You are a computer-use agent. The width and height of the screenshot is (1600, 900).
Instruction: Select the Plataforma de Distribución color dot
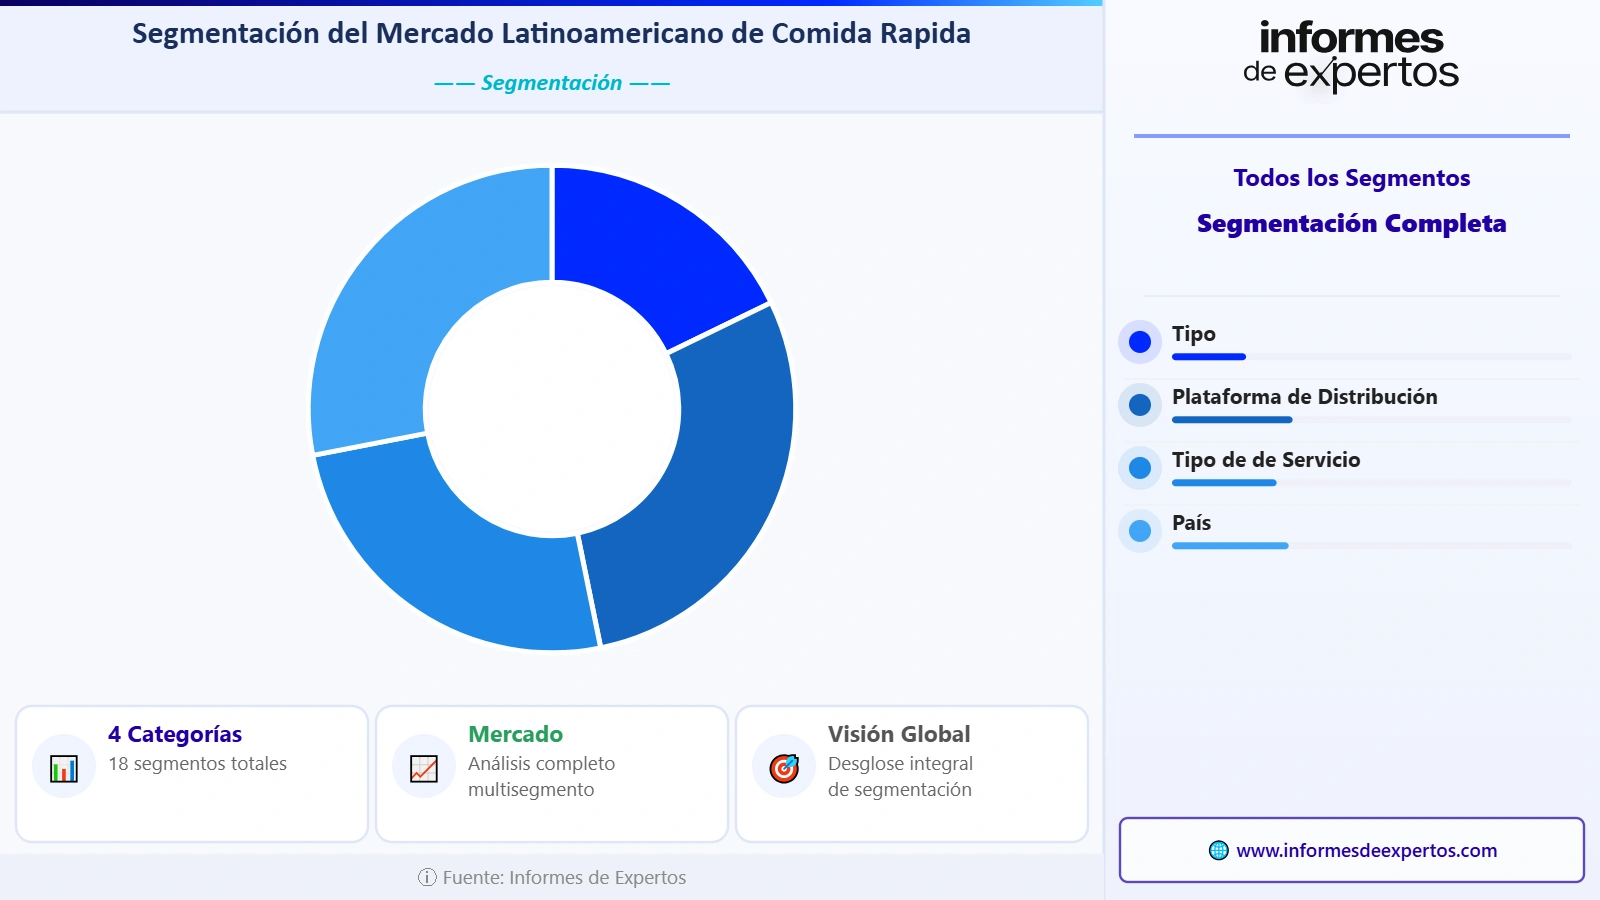tap(1140, 405)
